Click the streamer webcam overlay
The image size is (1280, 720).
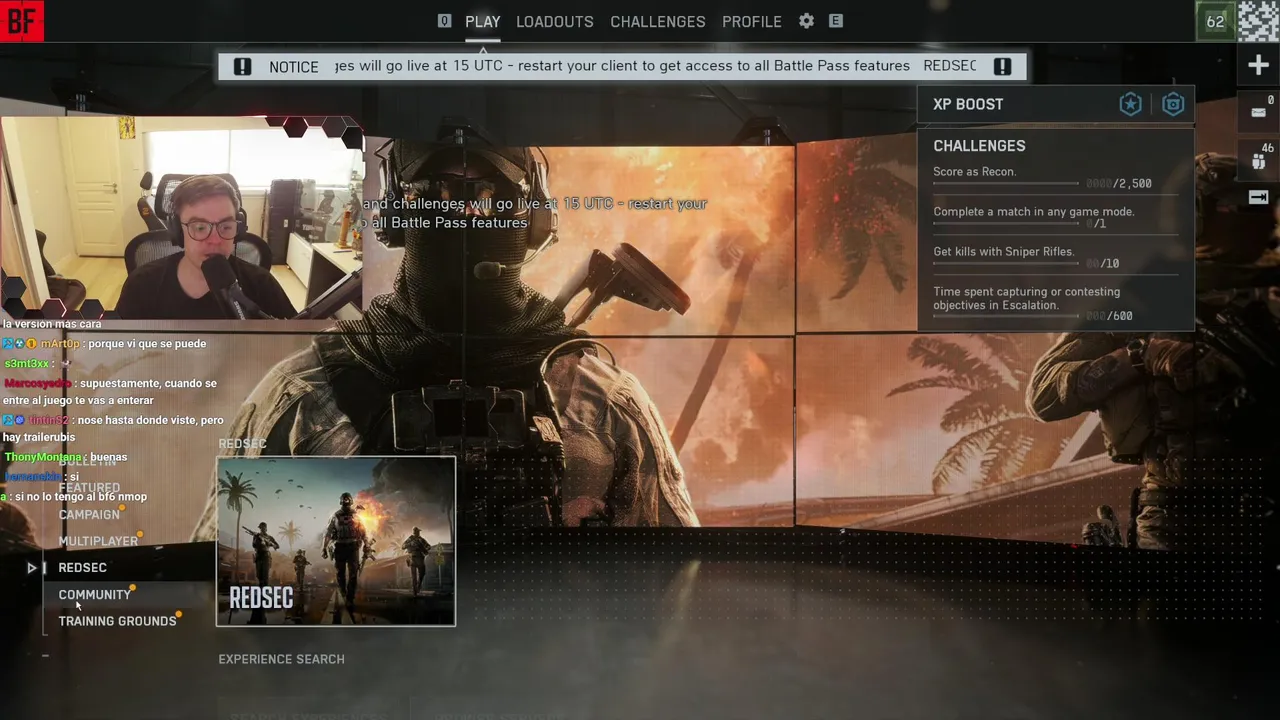182,218
